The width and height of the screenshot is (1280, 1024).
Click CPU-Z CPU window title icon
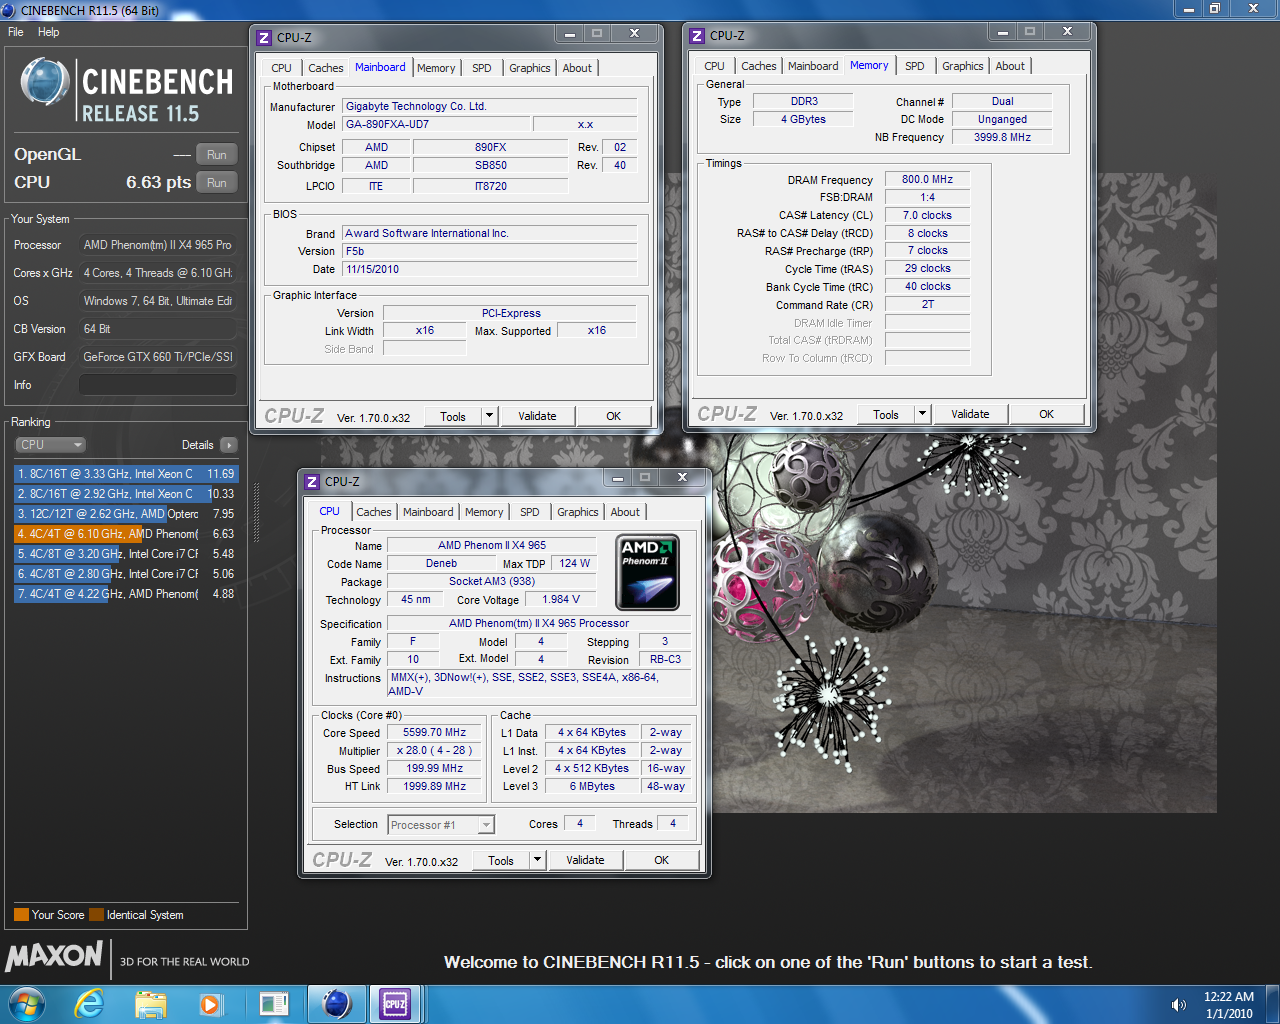[312, 482]
